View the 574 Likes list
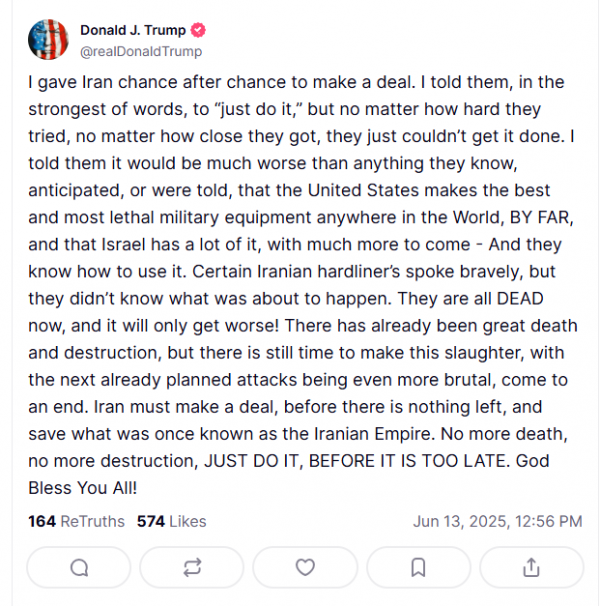The image size is (600, 606). tap(172, 521)
